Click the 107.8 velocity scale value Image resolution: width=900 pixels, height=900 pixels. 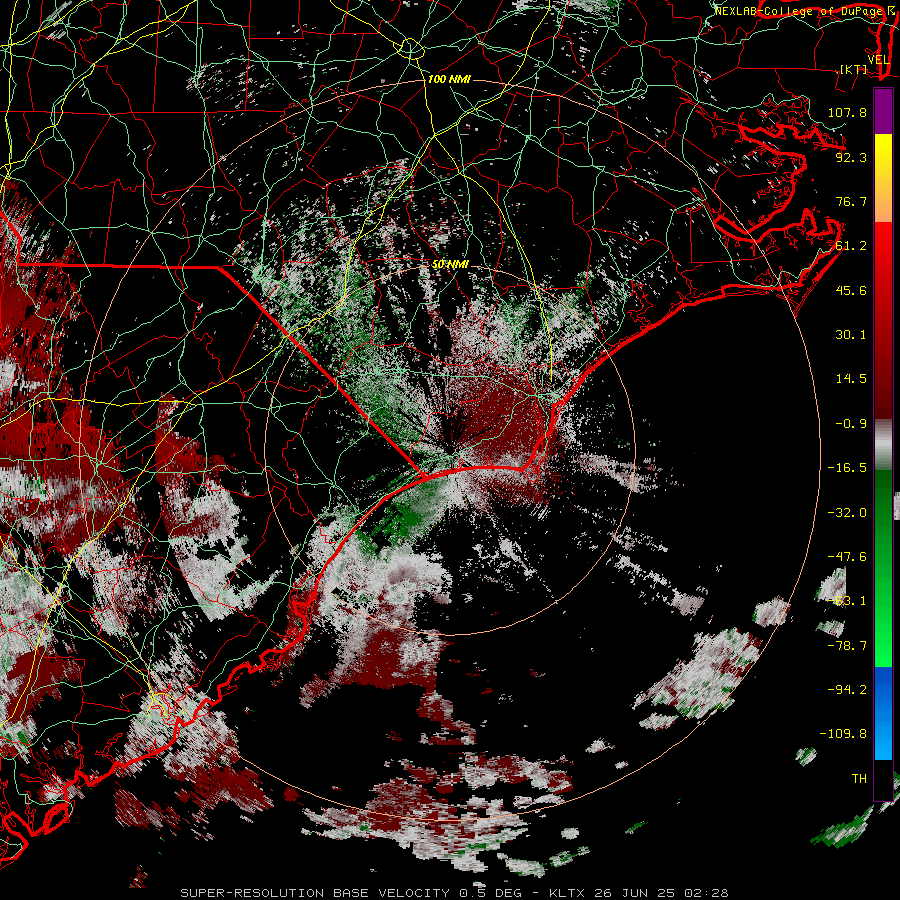847,112
